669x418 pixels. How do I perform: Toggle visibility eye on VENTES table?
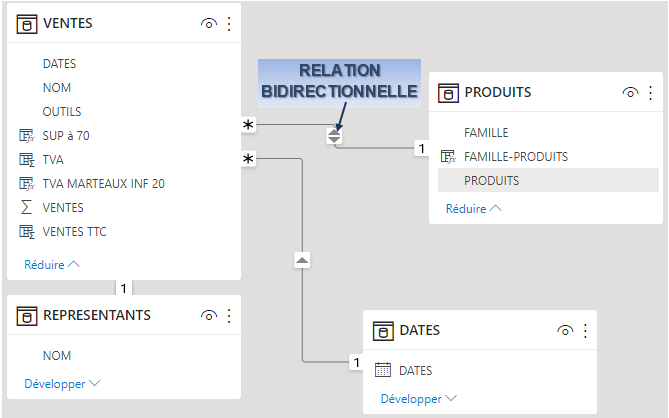click(x=208, y=24)
